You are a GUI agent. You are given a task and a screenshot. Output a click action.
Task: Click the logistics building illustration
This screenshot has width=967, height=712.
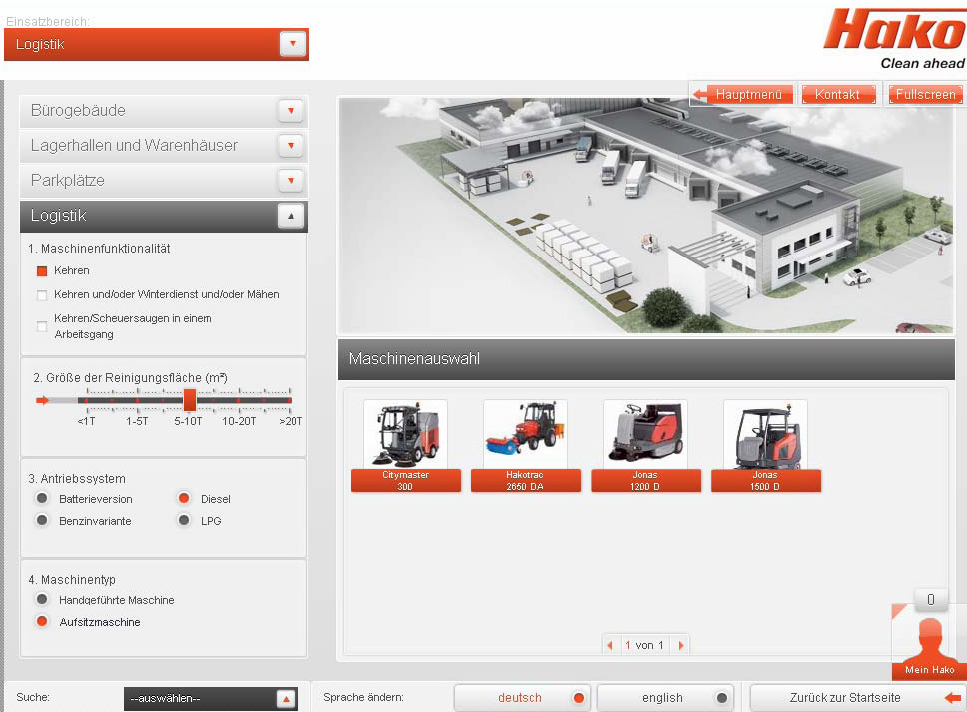pos(646,215)
